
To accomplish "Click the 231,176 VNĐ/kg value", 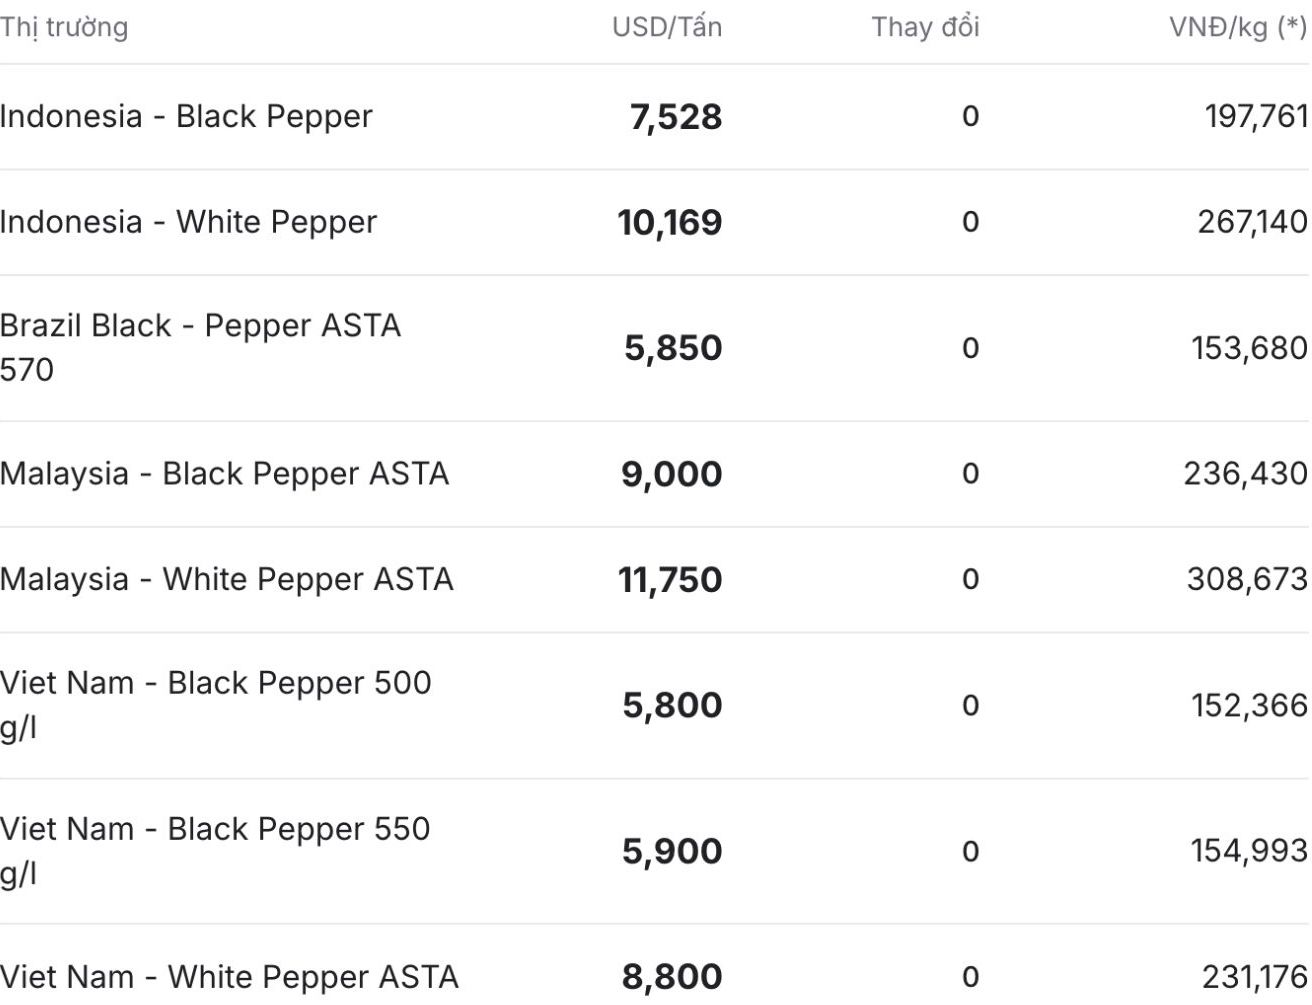I will tap(1254, 976).
